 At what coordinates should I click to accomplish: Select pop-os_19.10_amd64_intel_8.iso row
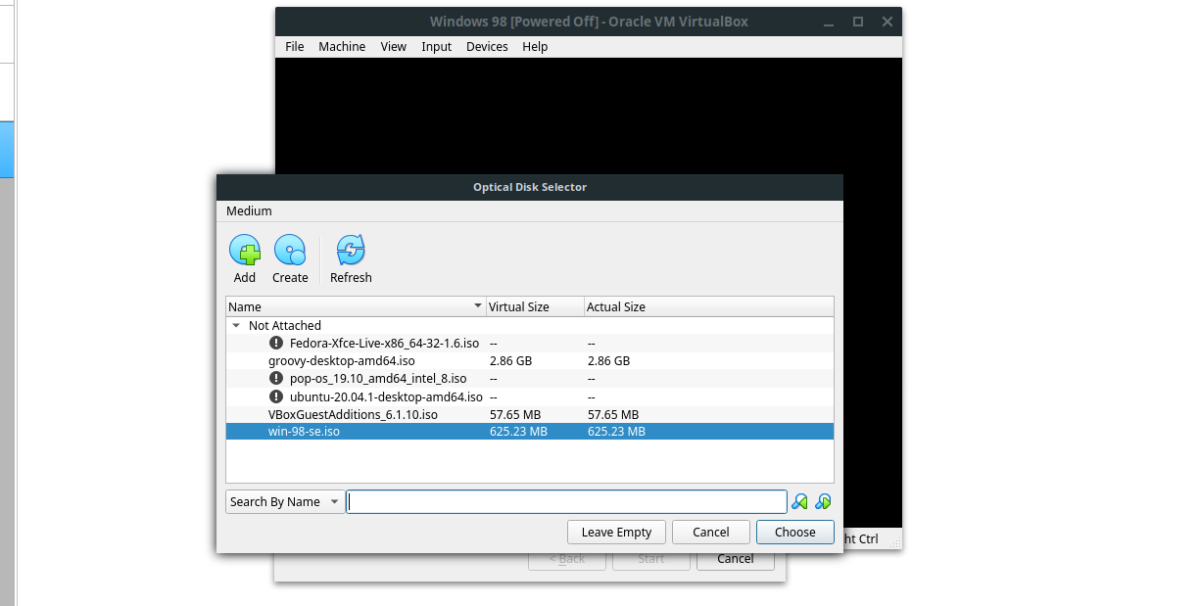(x=530, y=379)
